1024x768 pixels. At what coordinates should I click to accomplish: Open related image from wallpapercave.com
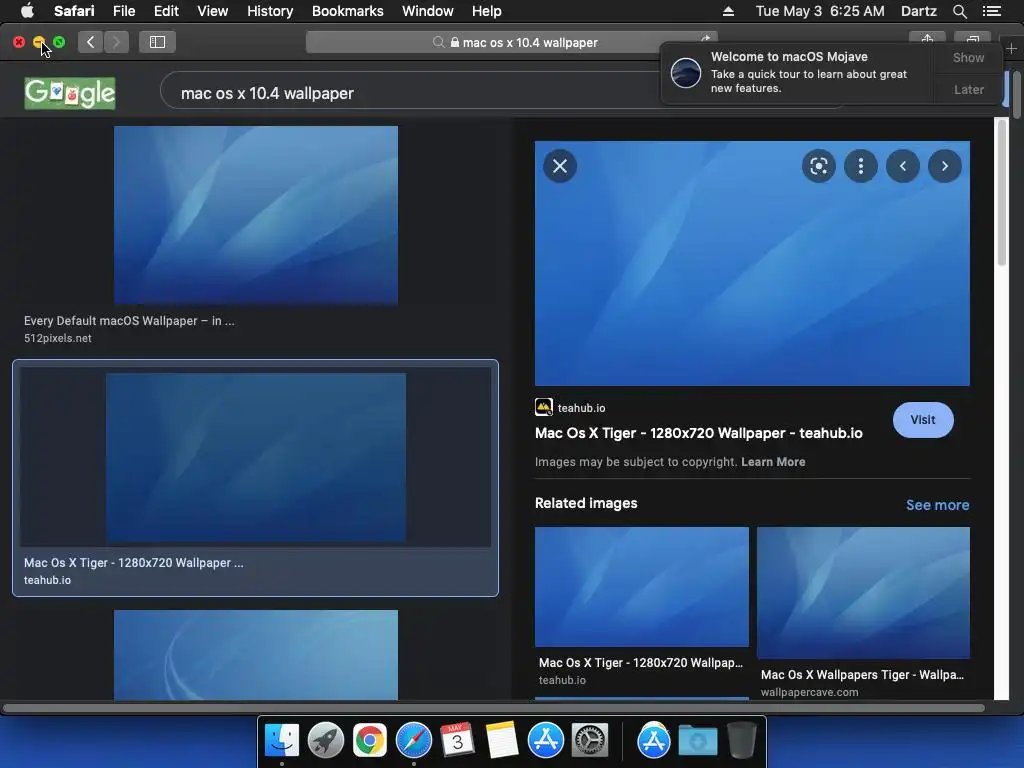click(x=863, y=592)
